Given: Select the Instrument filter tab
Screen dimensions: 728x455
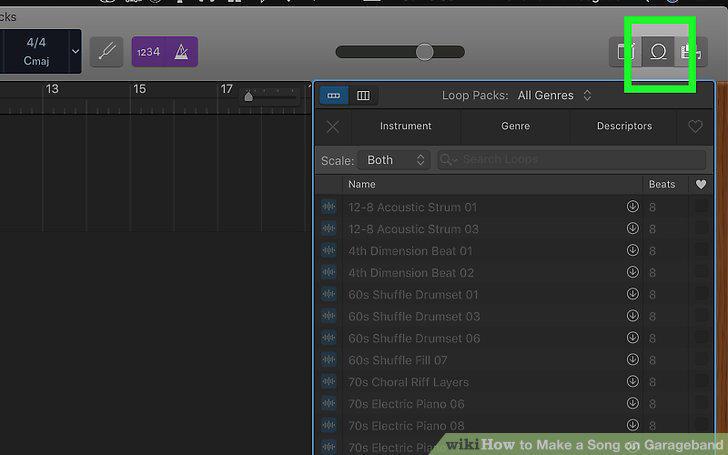Looking at the screenshot, I should pos(406,126).
